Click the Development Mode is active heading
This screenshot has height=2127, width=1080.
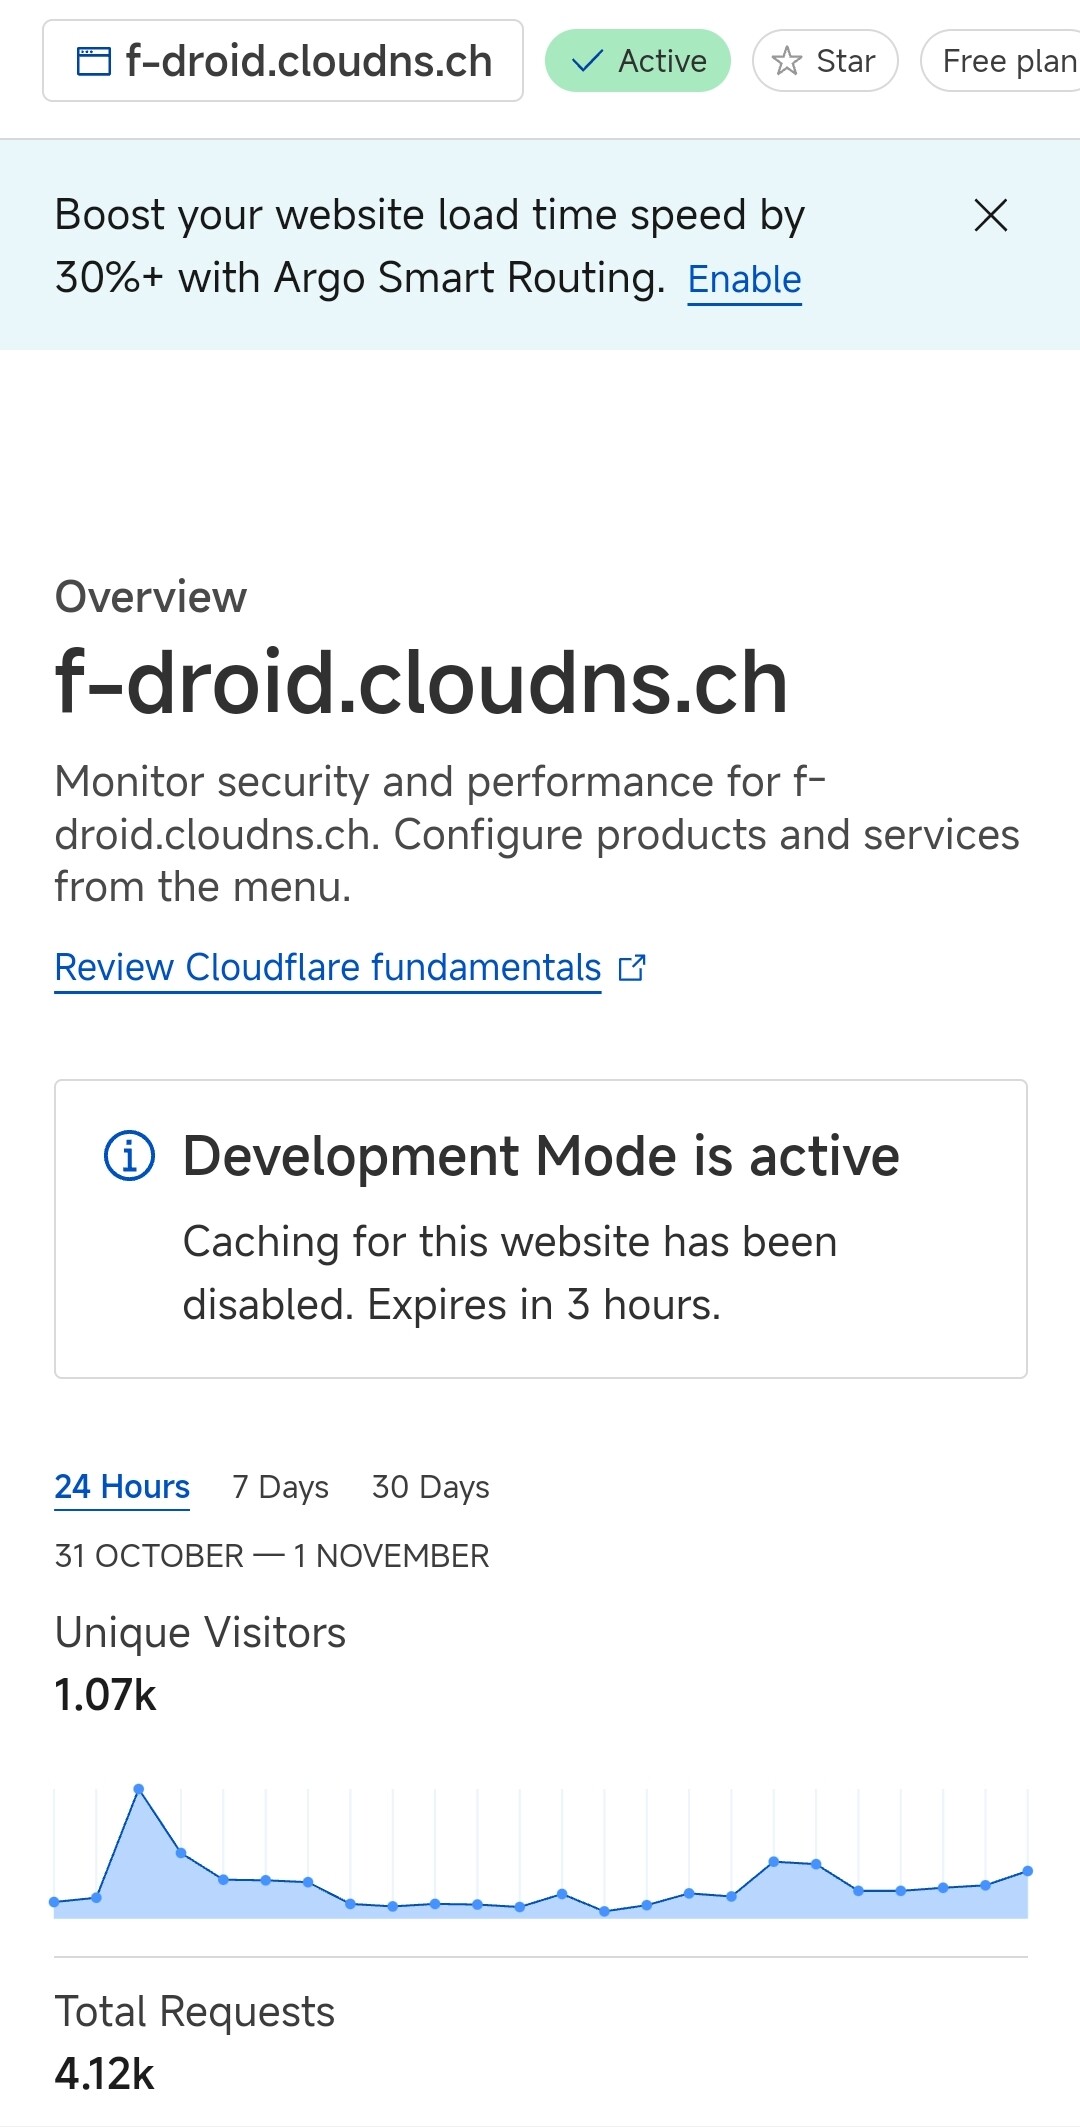541,1156
